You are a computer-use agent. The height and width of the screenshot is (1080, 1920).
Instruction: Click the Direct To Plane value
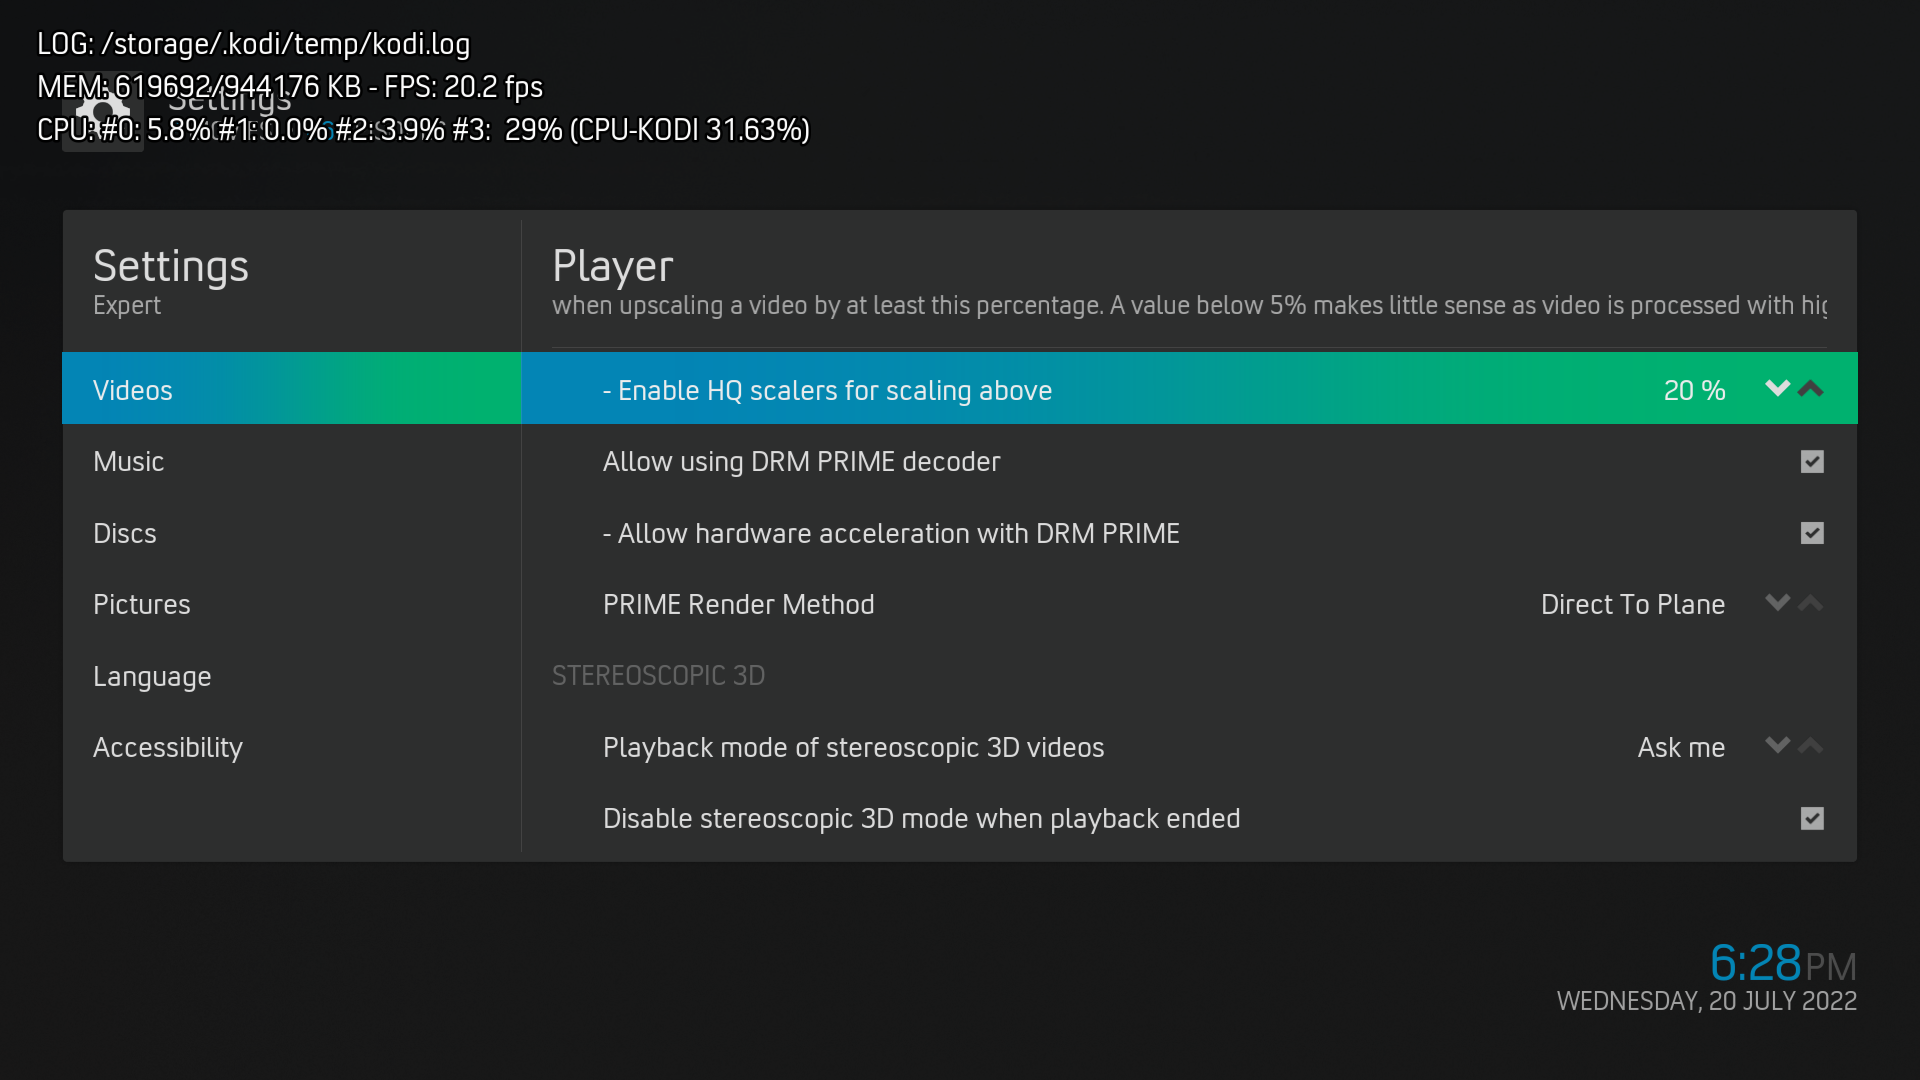coord(1632,605)
